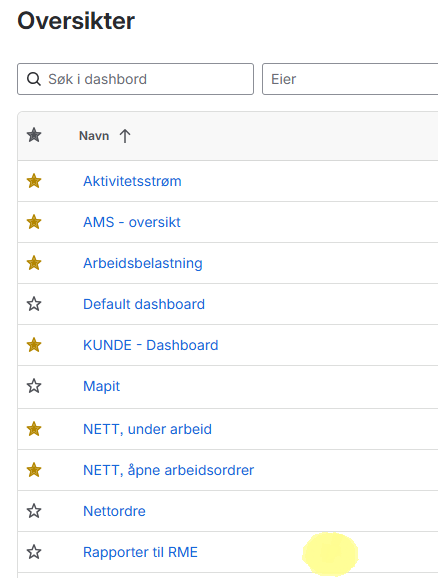The image size is (438, 587).
Task: Toggle star for NETT, under arbeid
Action: point(34,429)
